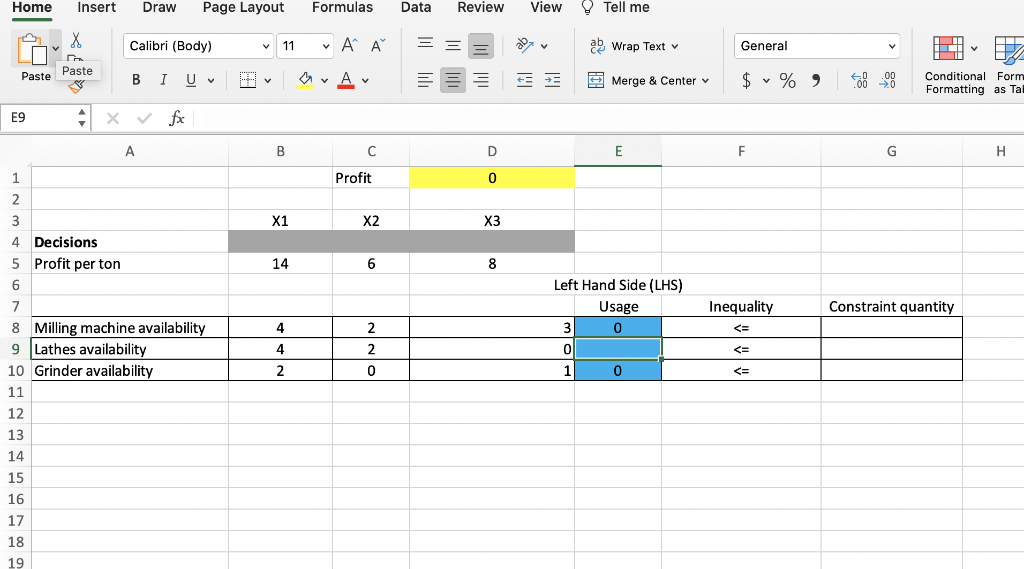Click the Borders icon
This screenshot has width=1024, height=569.
click(248, 80)
